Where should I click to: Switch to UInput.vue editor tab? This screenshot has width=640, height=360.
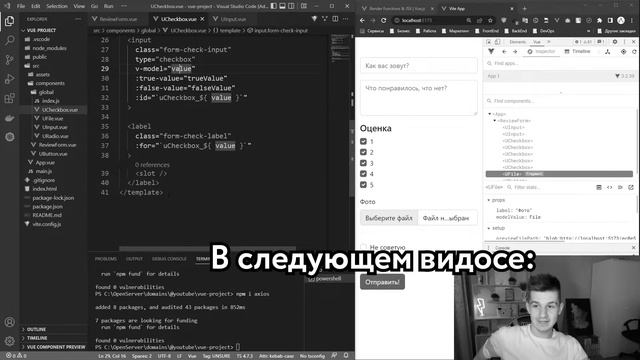tap(233, 19)
